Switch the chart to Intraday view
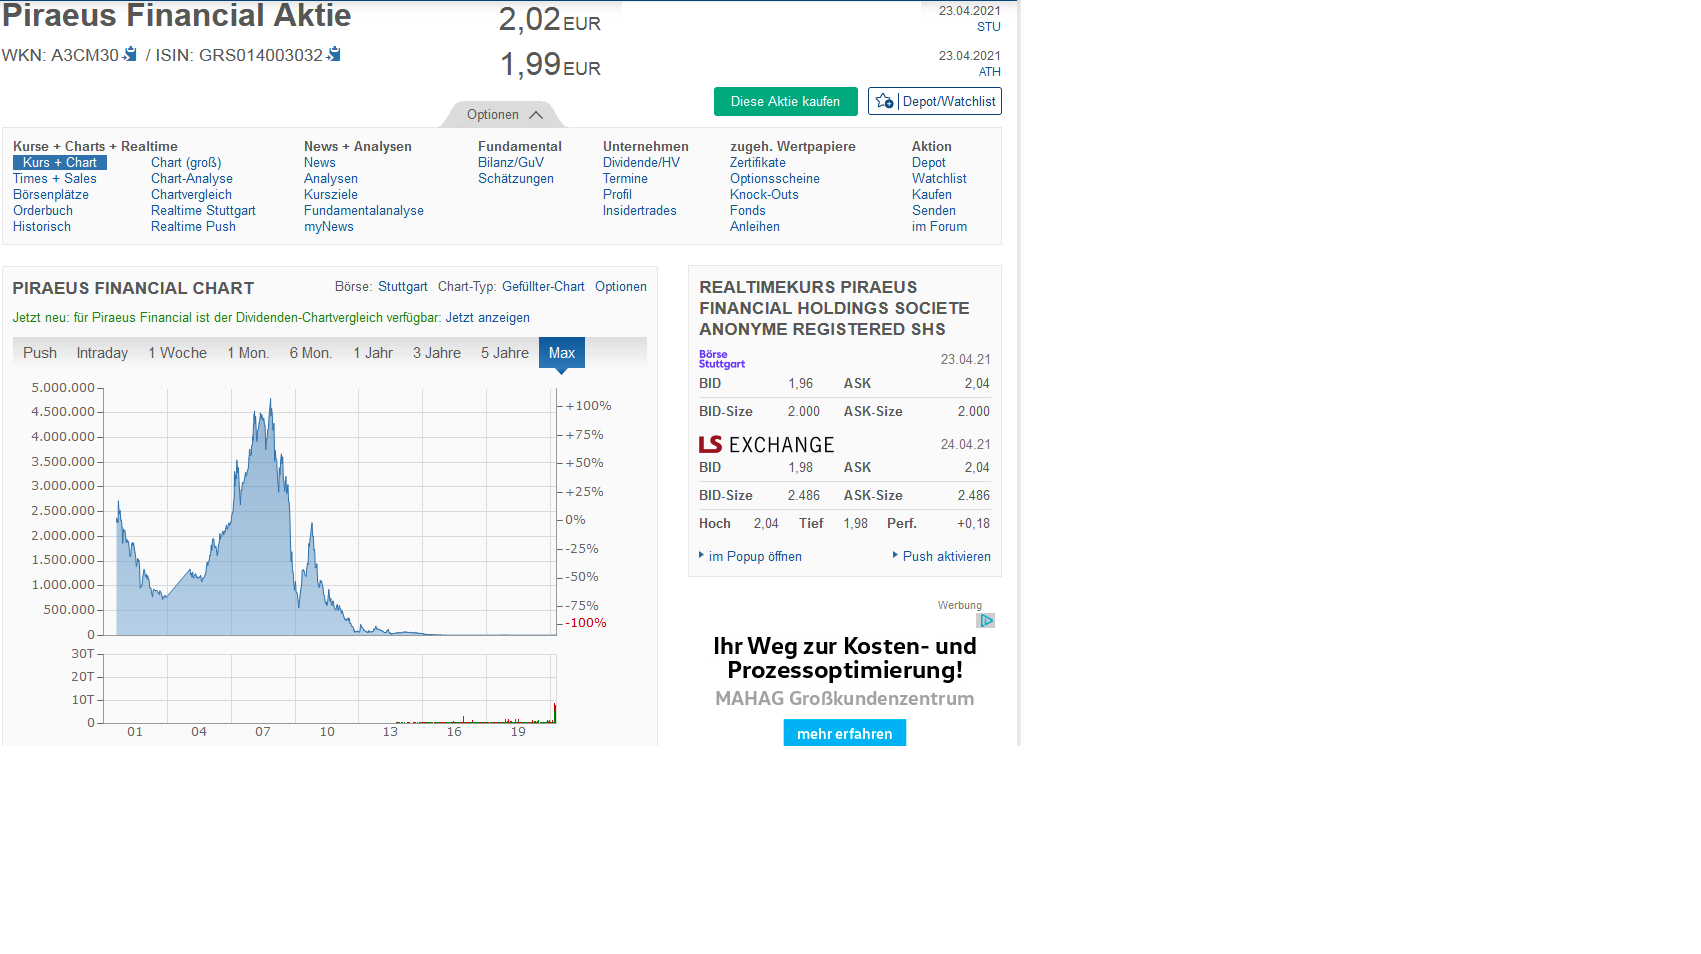The image size is (1701, 954). (102, 352)
